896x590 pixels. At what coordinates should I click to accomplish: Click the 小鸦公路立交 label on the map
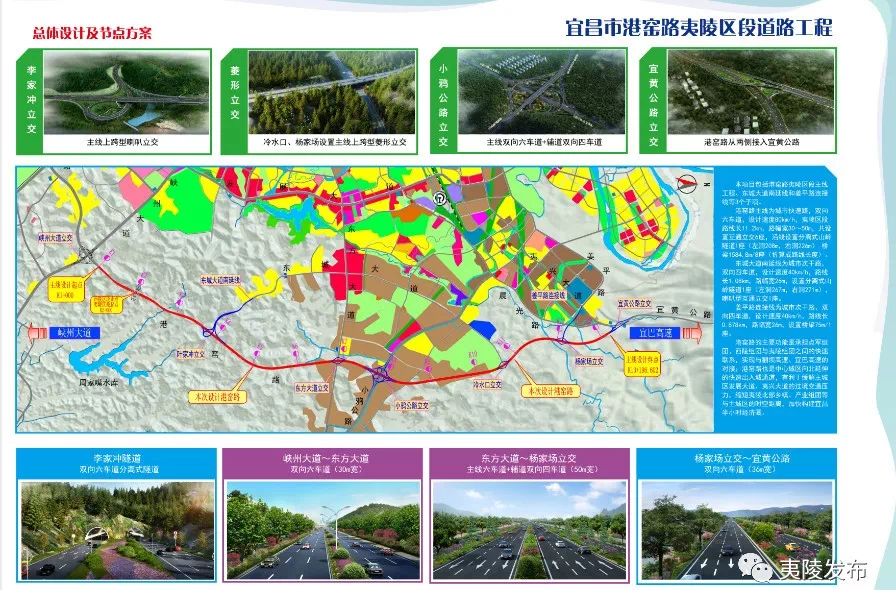pyautogui.click(x=411, y=405)
